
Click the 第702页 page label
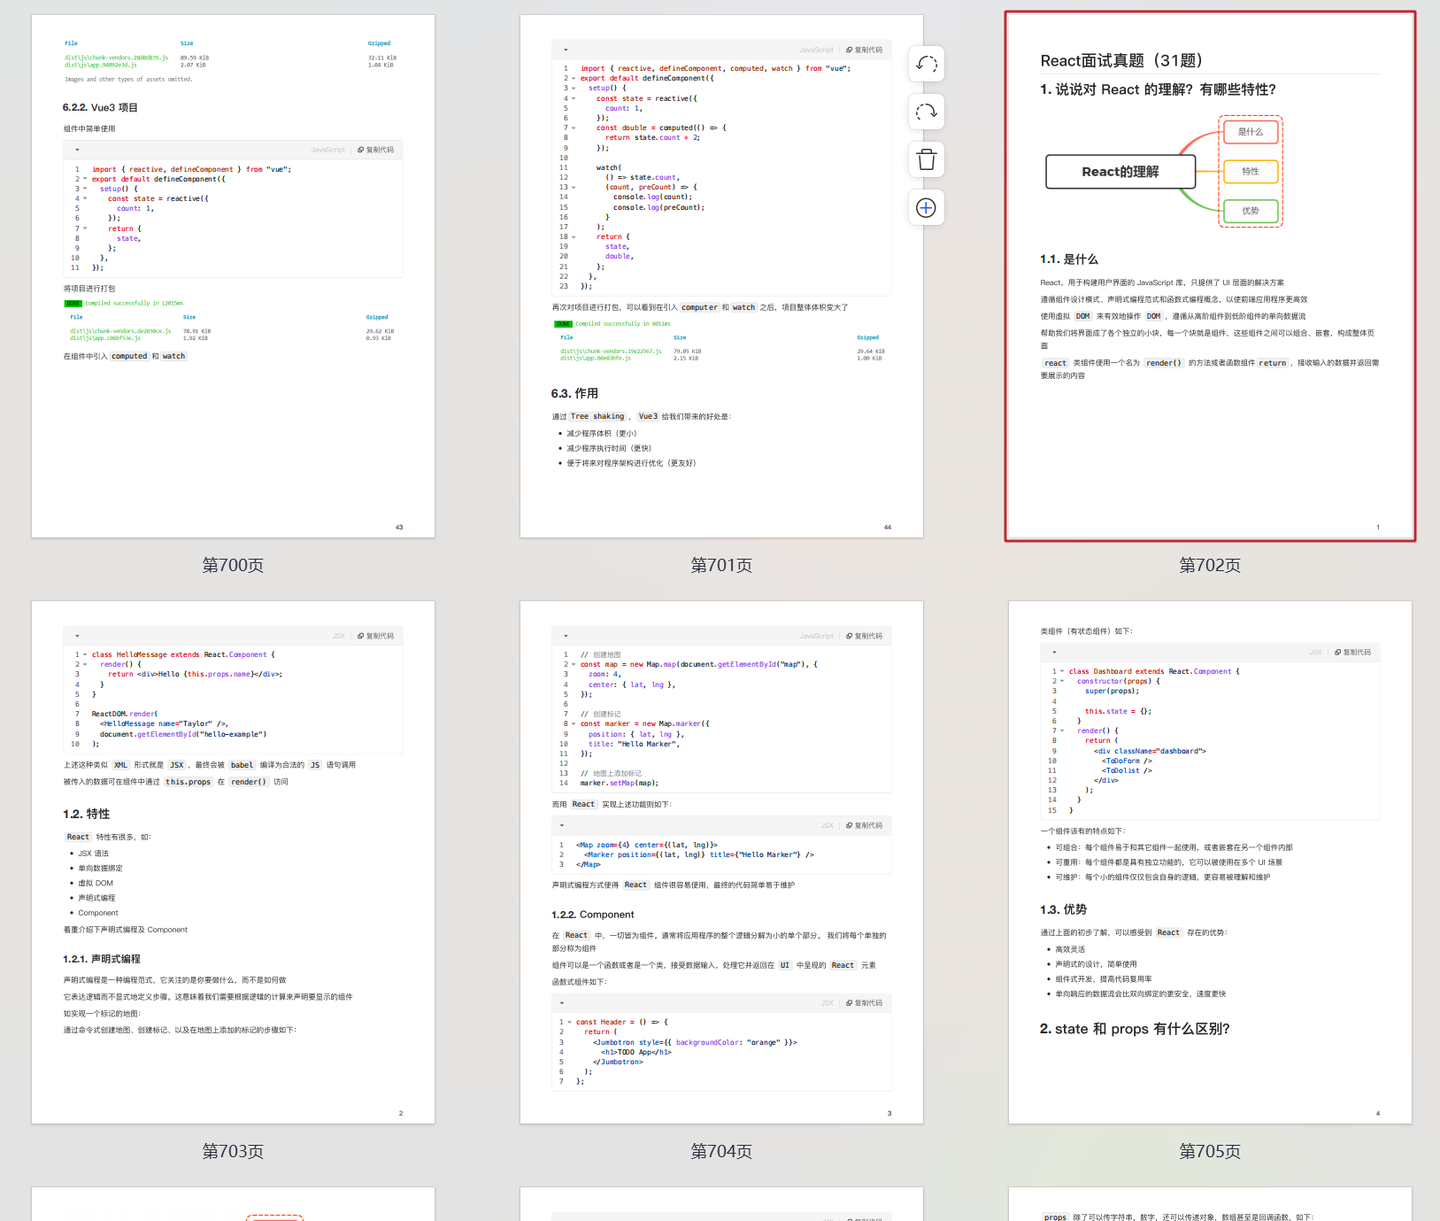tap(1210, 565)
